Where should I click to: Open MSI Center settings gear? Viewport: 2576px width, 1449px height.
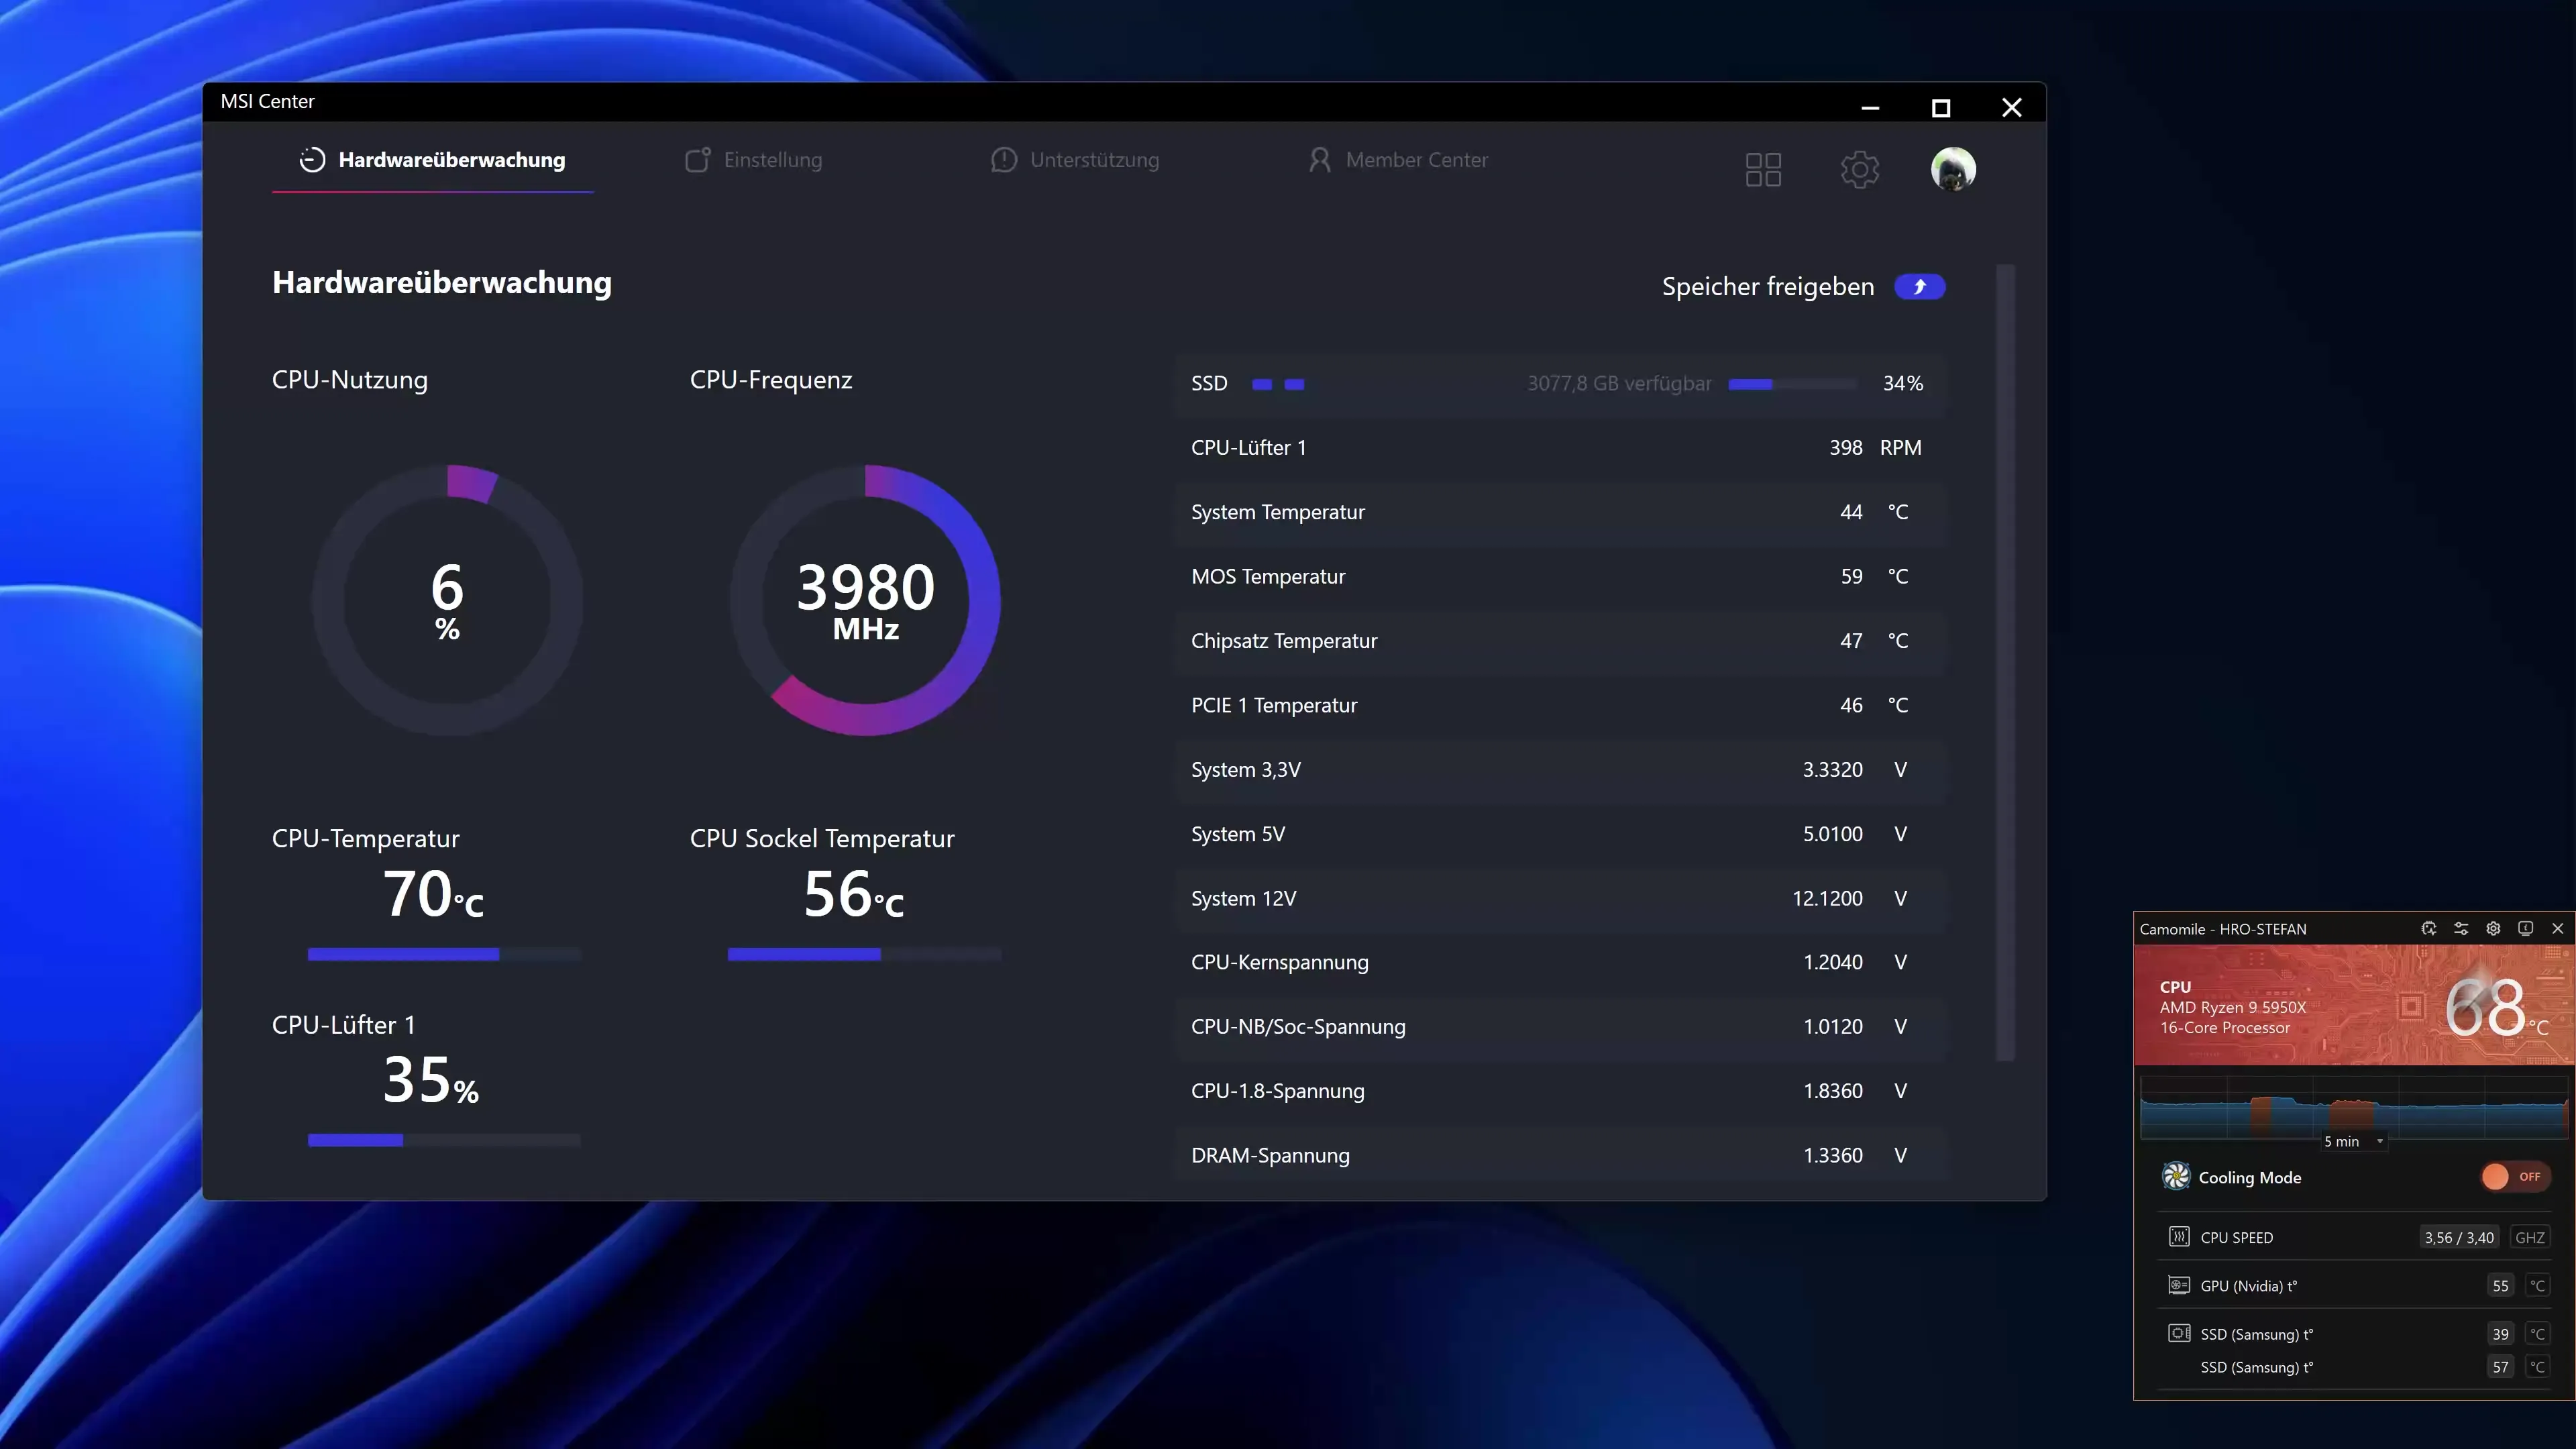click(1859, 169)
